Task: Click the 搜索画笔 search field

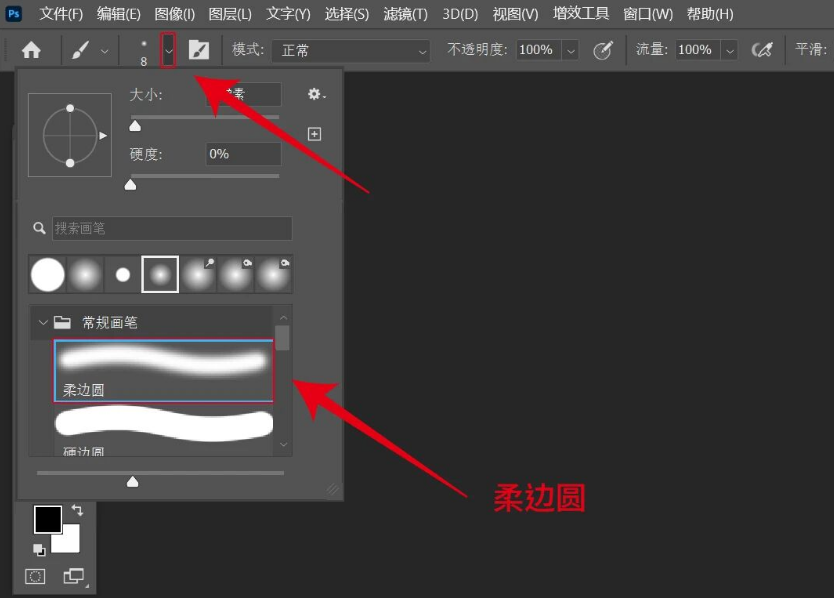Action: click(172, 228)
